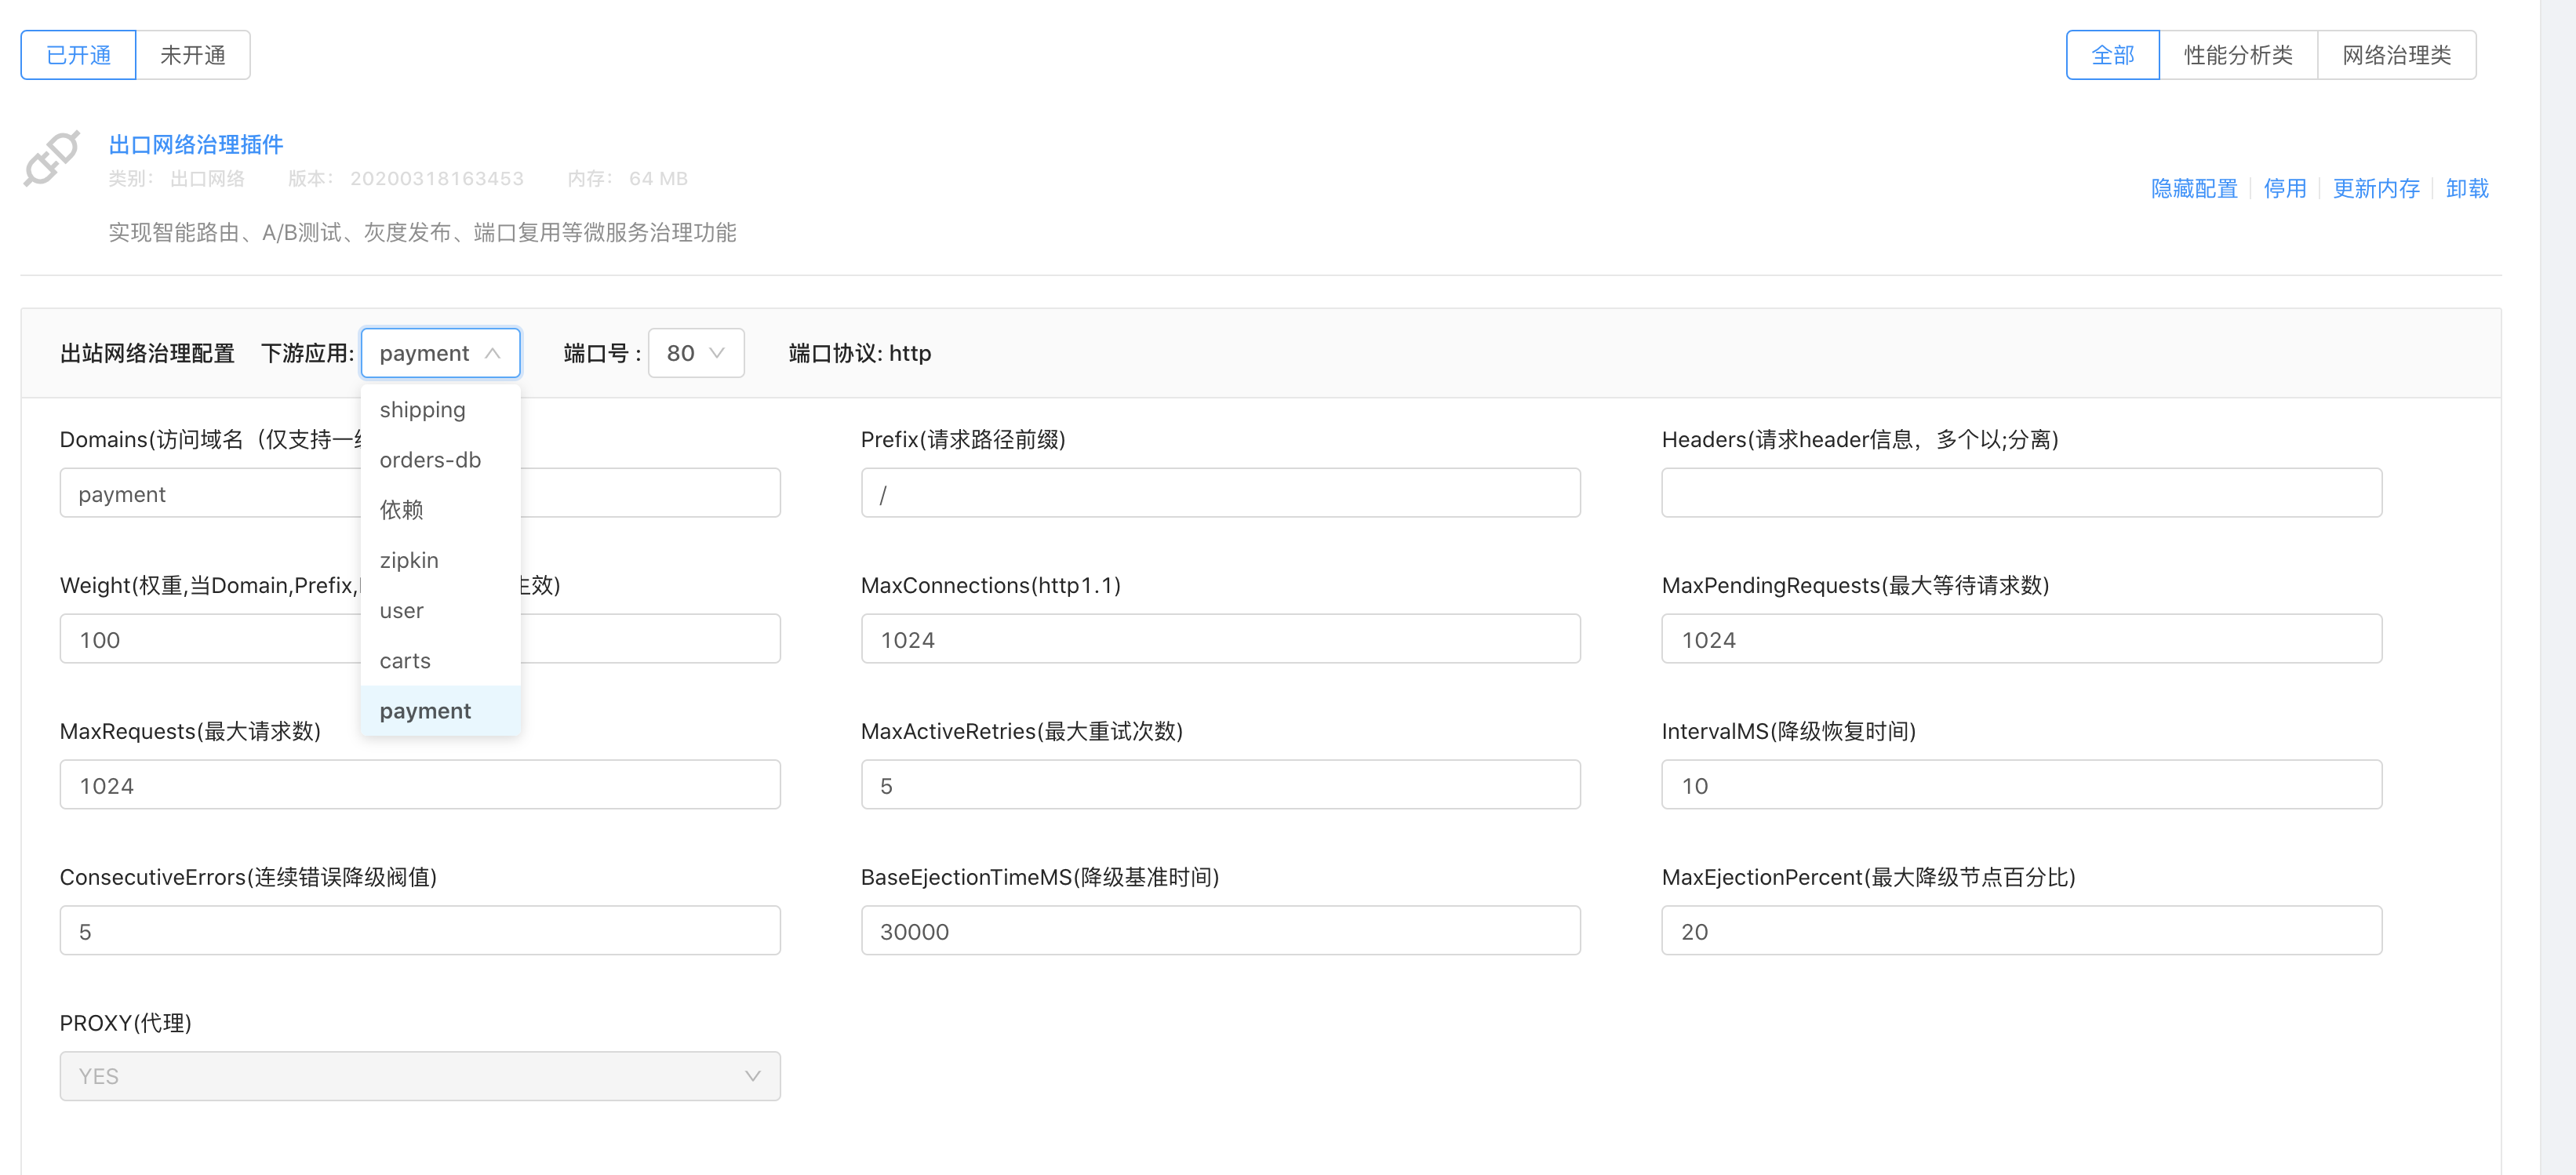Collapse the 下游应用 payment dropdown
Viewport: 2576px width, 1175px height.
(440, 353)
